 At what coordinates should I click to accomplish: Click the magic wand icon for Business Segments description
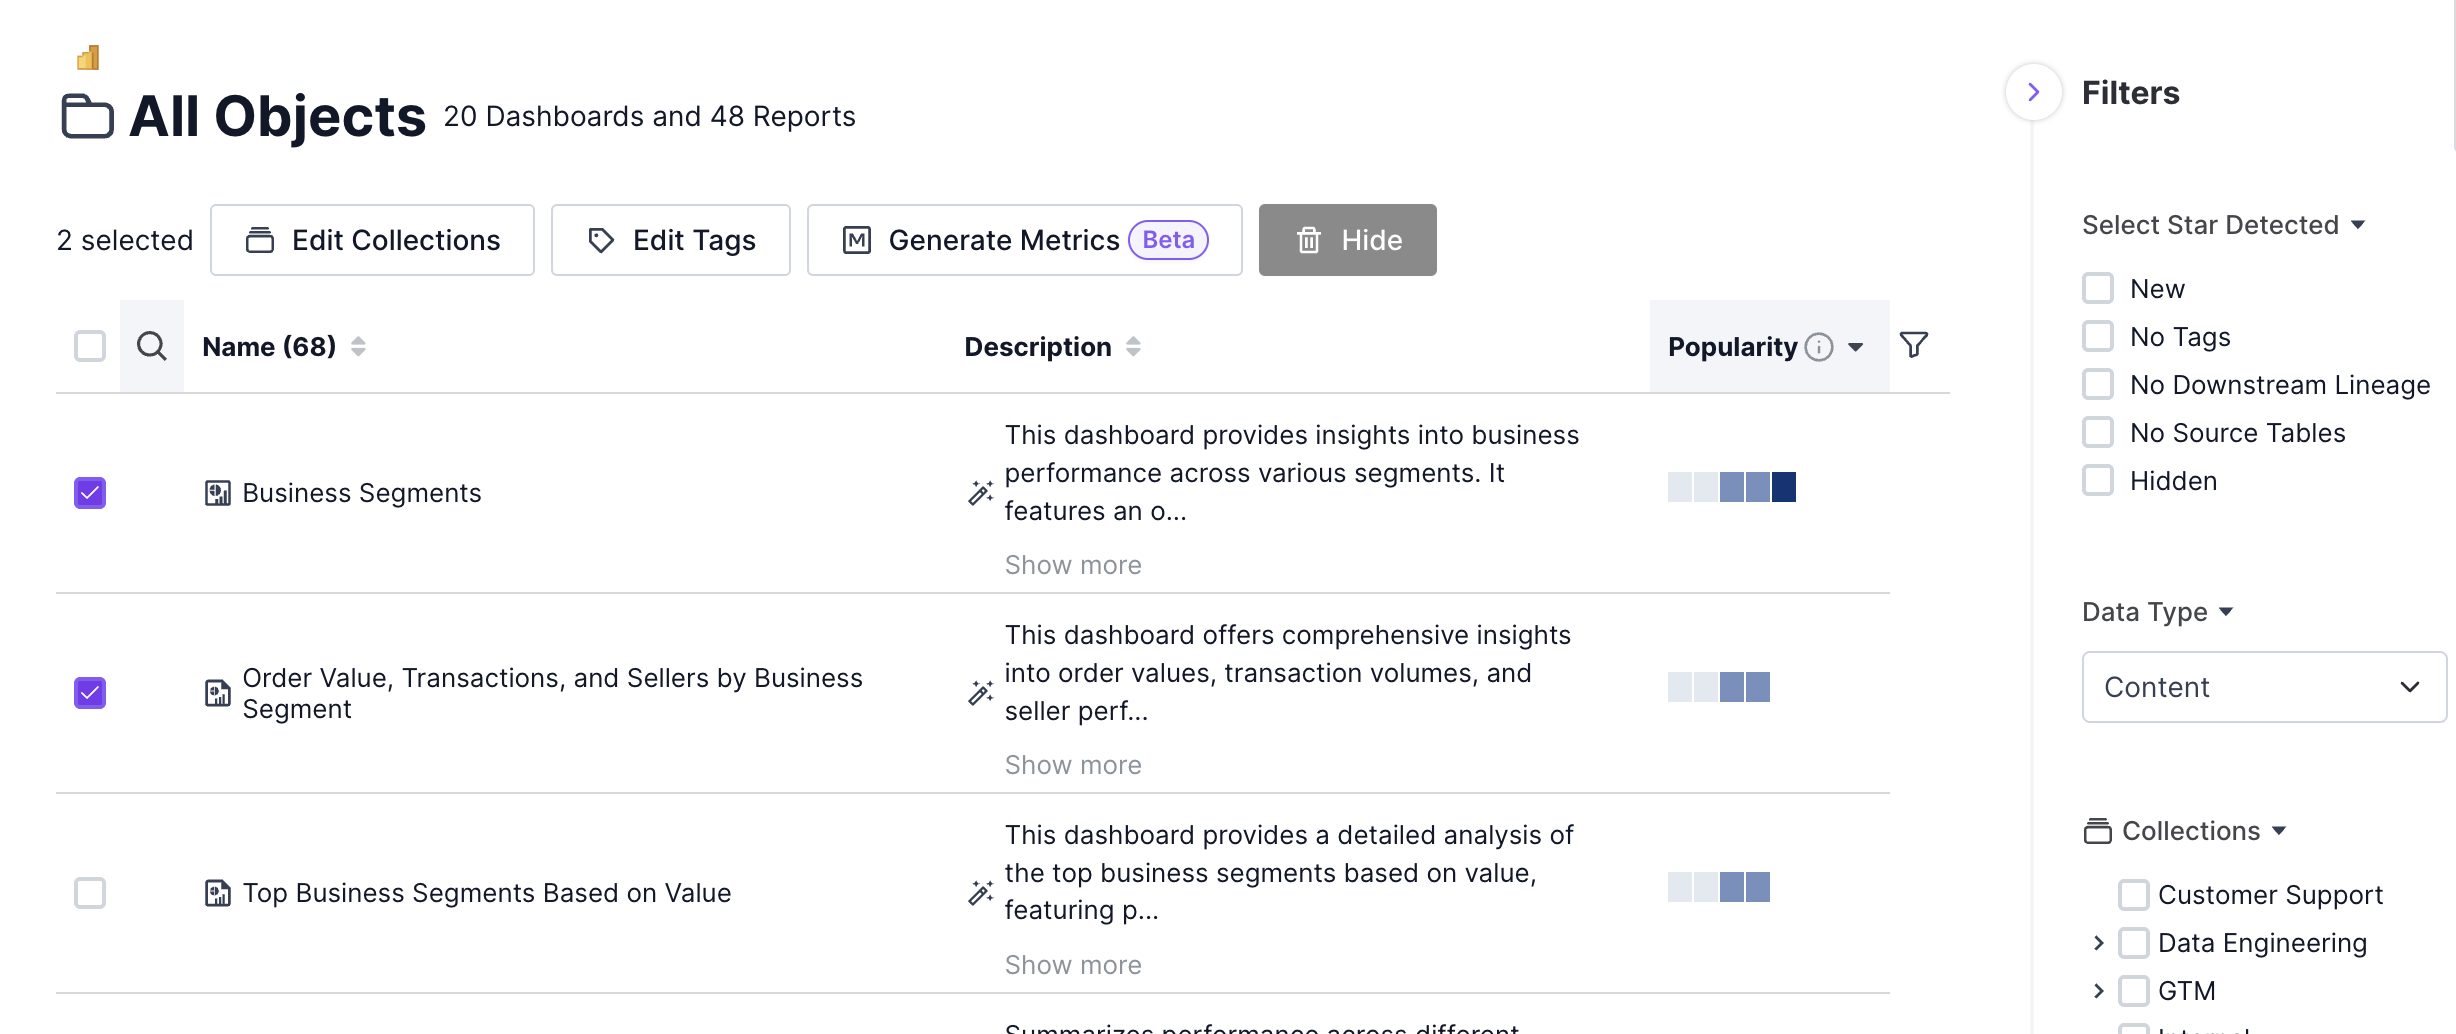click(x=980, y=492)
